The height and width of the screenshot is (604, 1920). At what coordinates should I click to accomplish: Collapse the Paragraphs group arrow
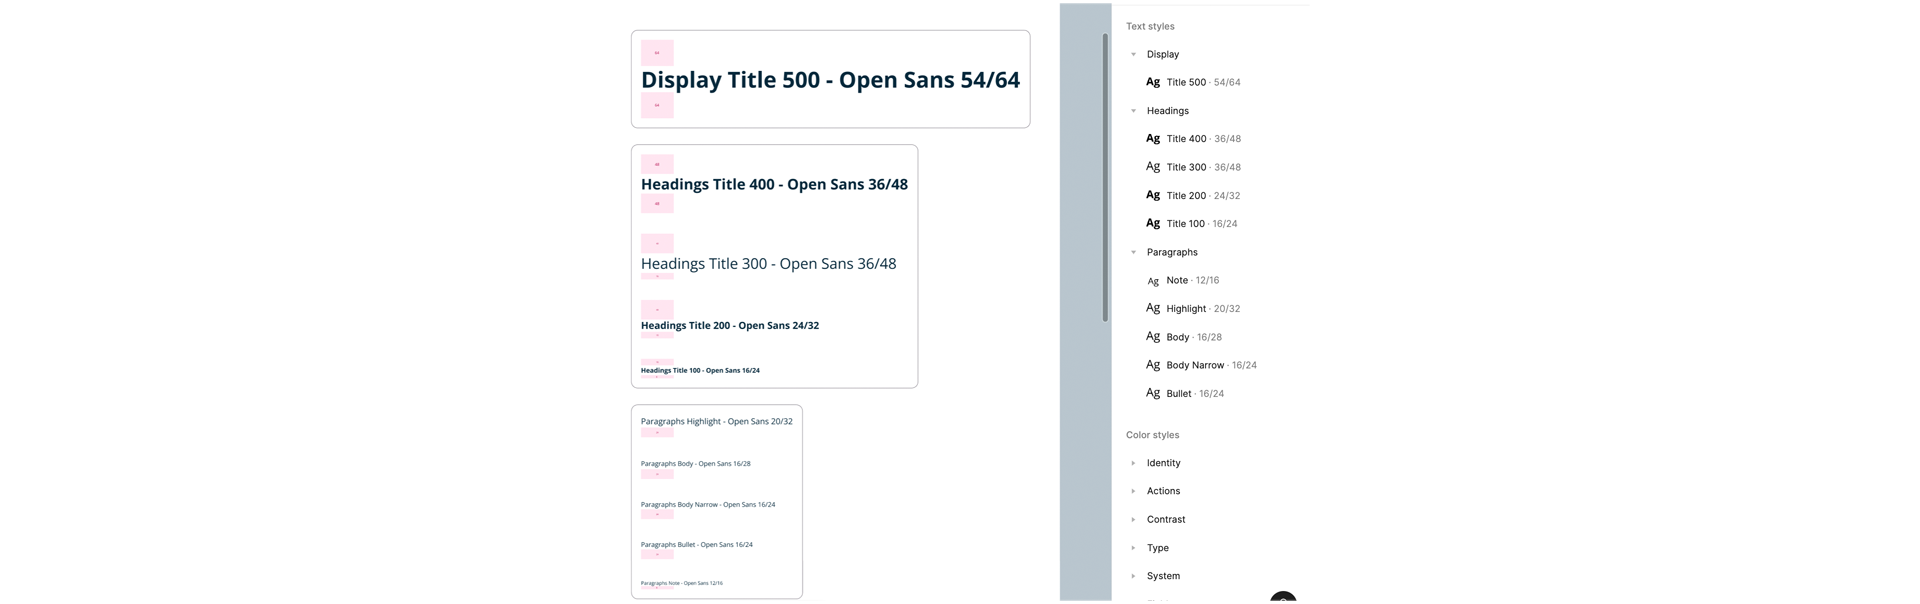1133,253
